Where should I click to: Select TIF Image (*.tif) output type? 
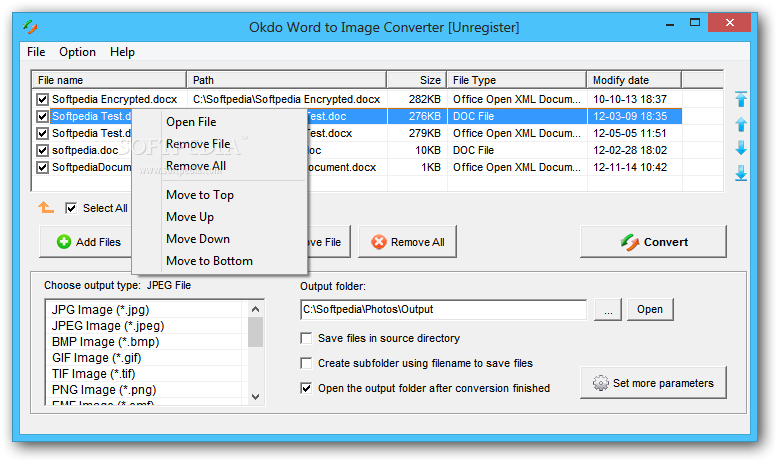coord(94,374)
